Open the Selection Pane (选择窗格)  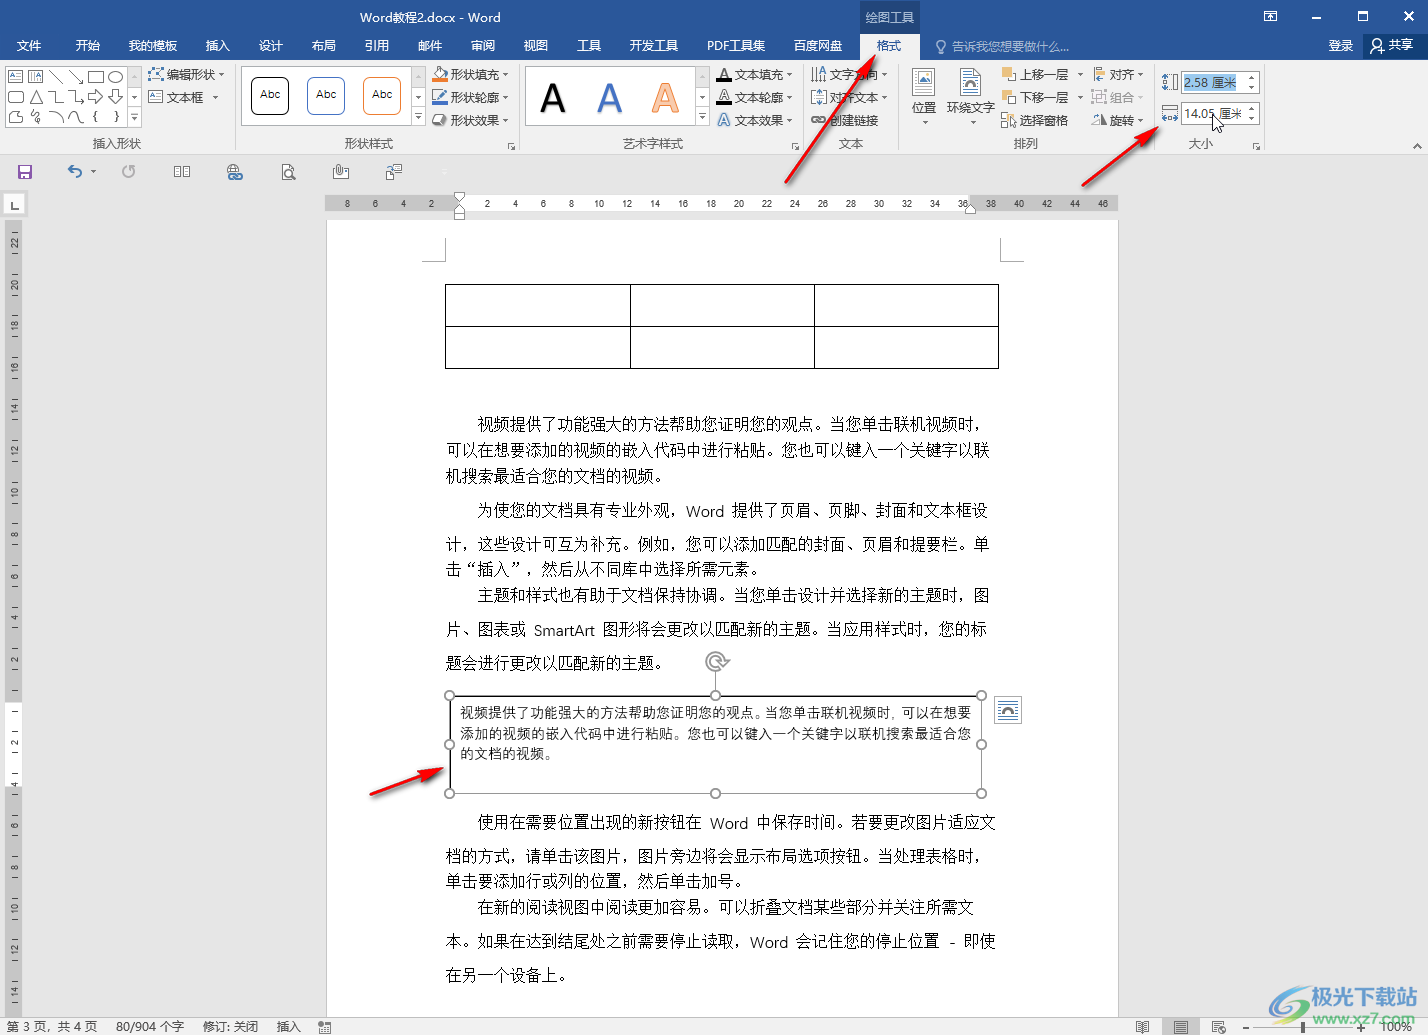point(1035,120)
